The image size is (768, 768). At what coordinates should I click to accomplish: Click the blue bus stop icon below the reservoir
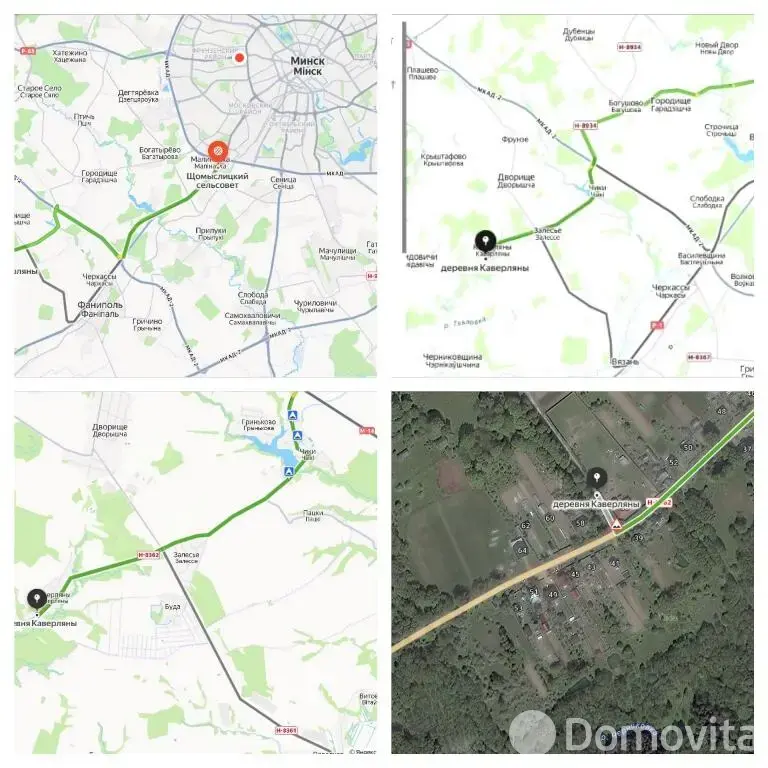click(x=289, y=471)
